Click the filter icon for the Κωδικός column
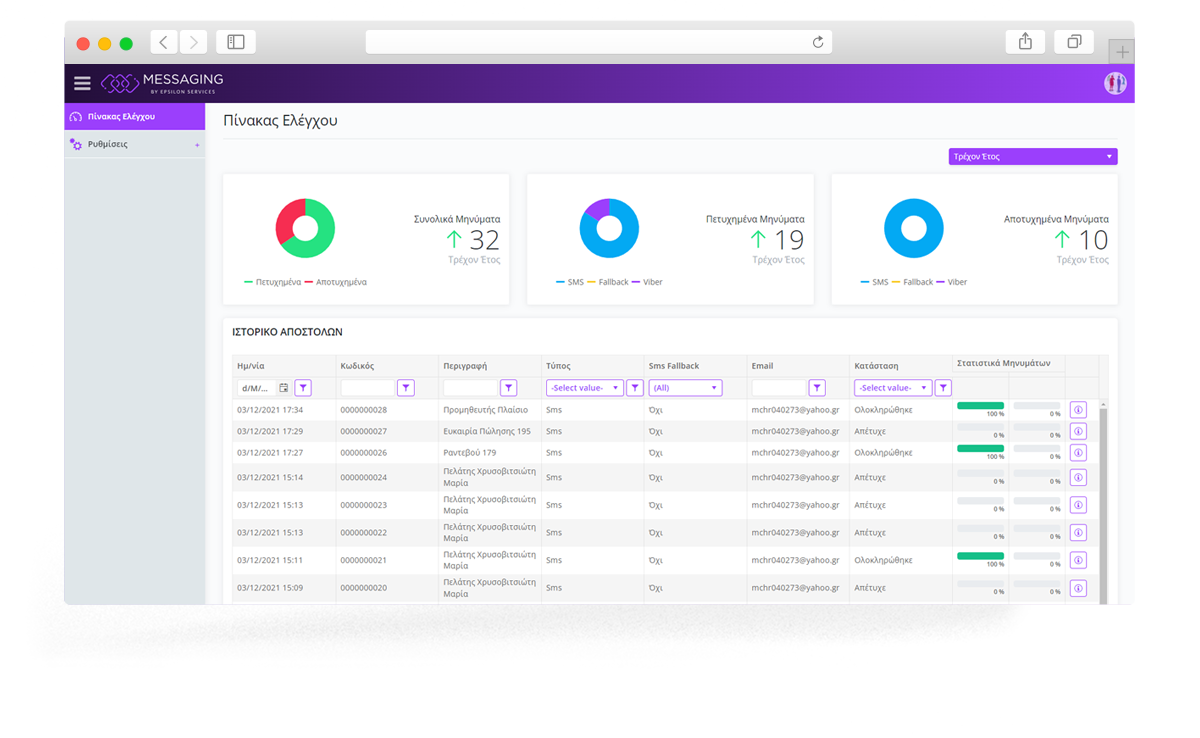1200x738 pixels. [406, 388]
